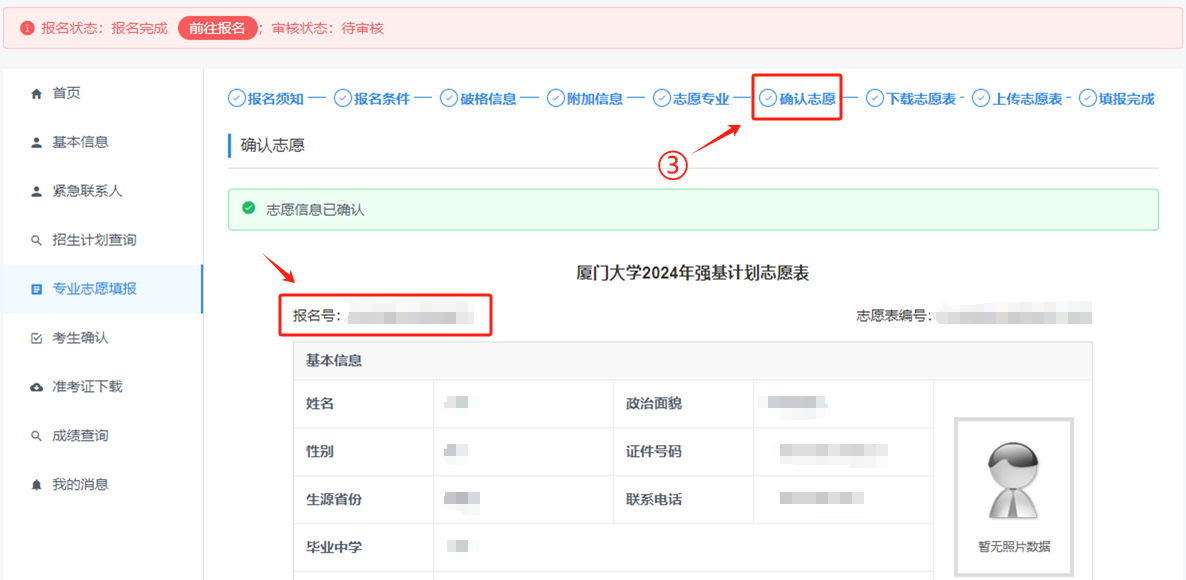Viewport: 1186px width, 580px height.
Task: Click the search icon beside 招生计划查询
Action: (37, 241)
